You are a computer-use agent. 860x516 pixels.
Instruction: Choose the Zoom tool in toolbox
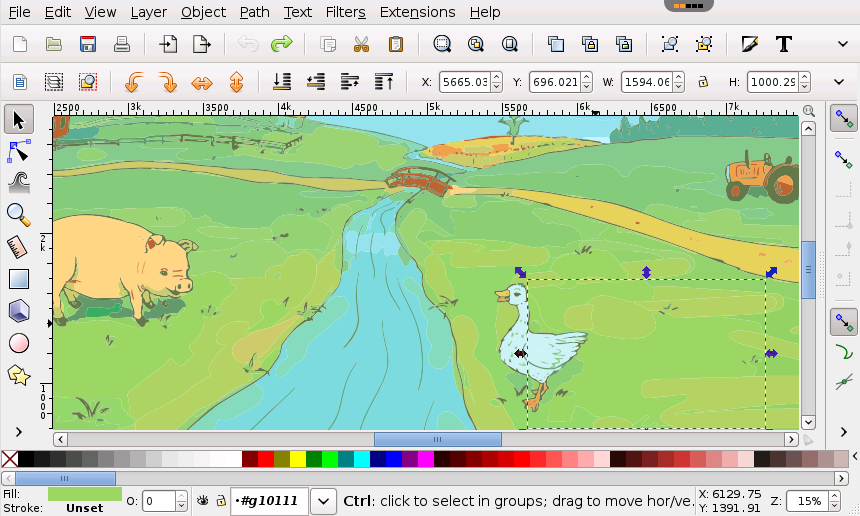pos(18,214)
